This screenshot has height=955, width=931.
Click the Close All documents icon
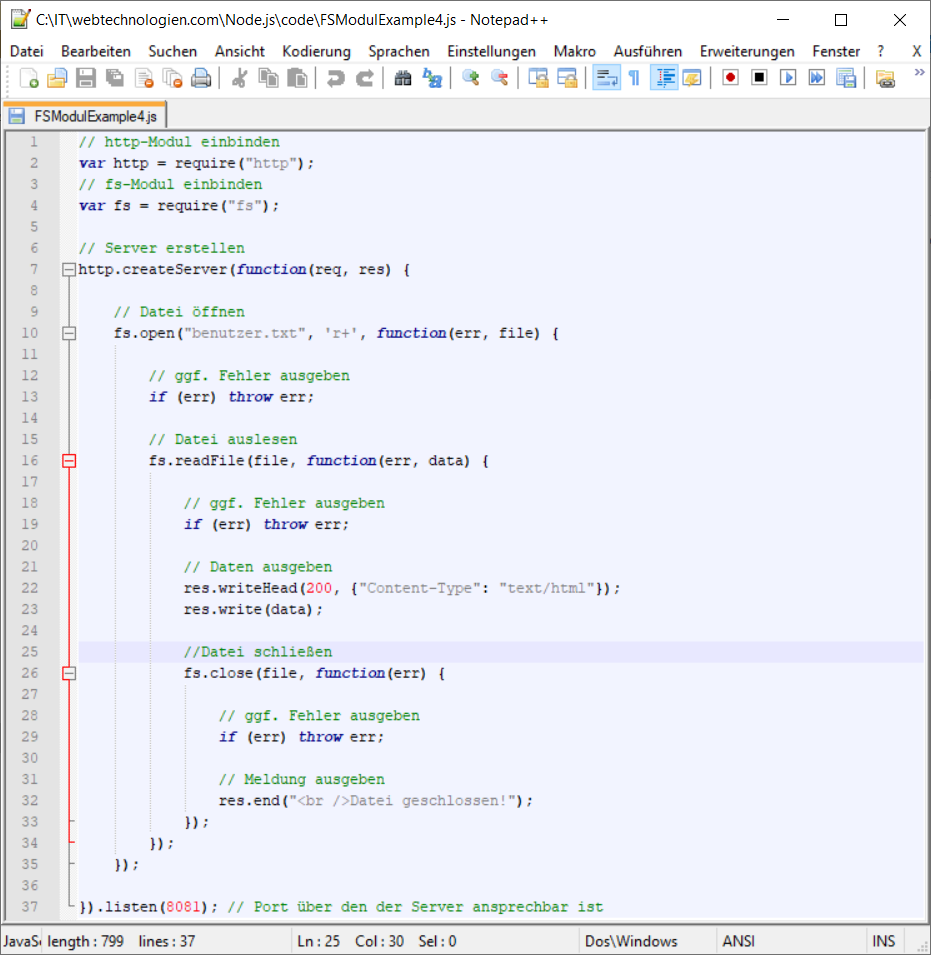click(x=172, y=78)
